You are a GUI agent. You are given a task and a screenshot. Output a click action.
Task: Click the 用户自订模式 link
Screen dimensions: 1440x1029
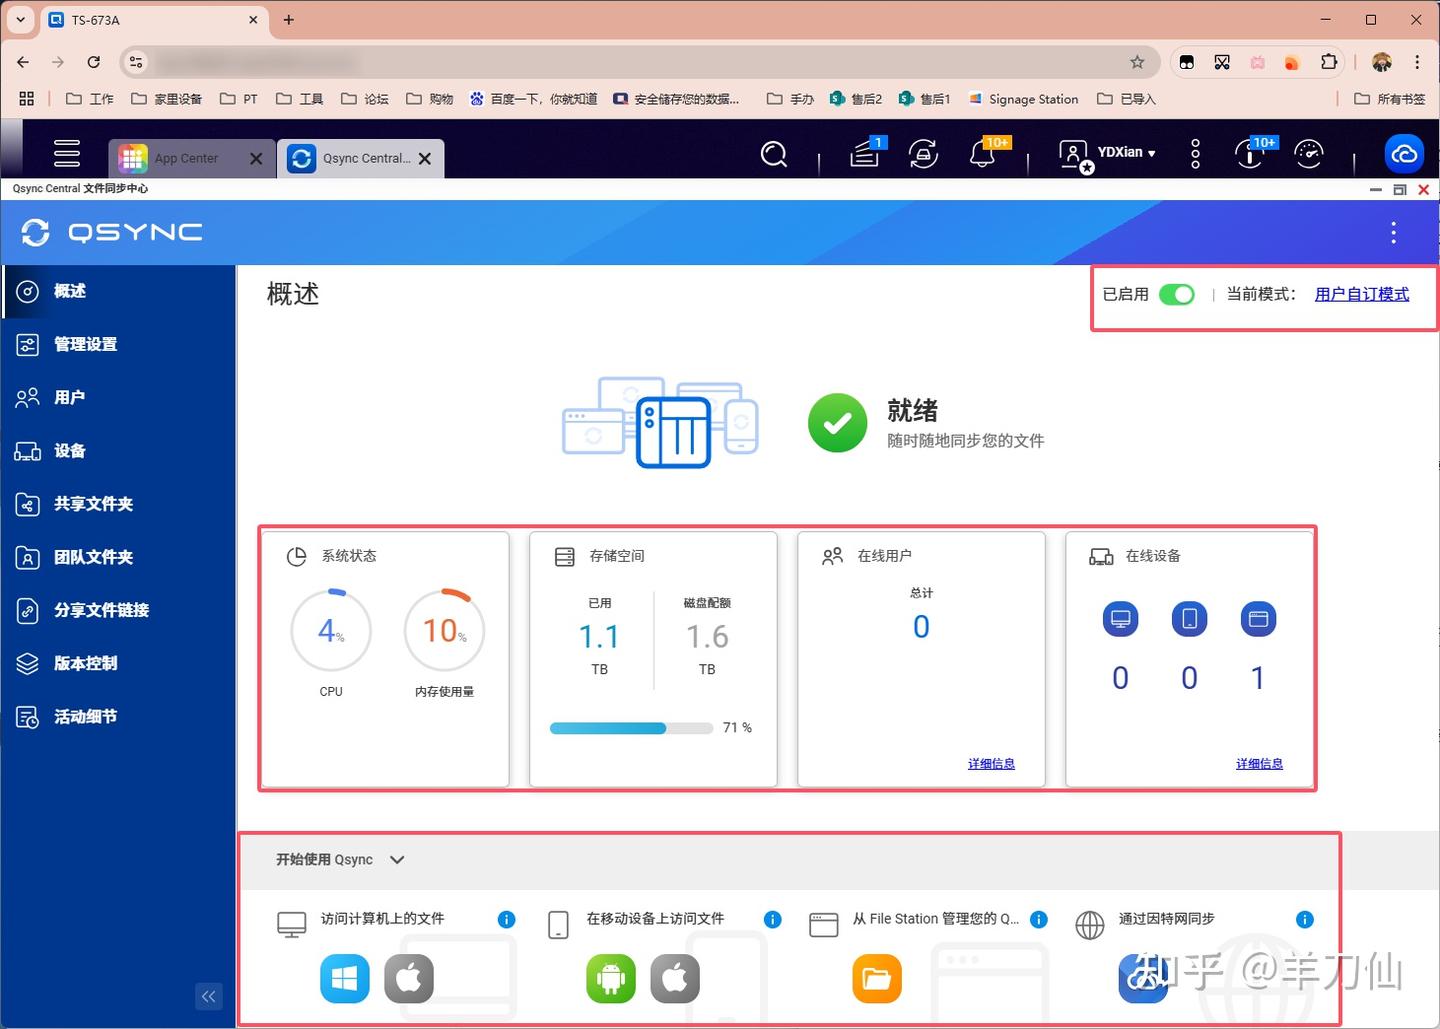(1362, 294)
